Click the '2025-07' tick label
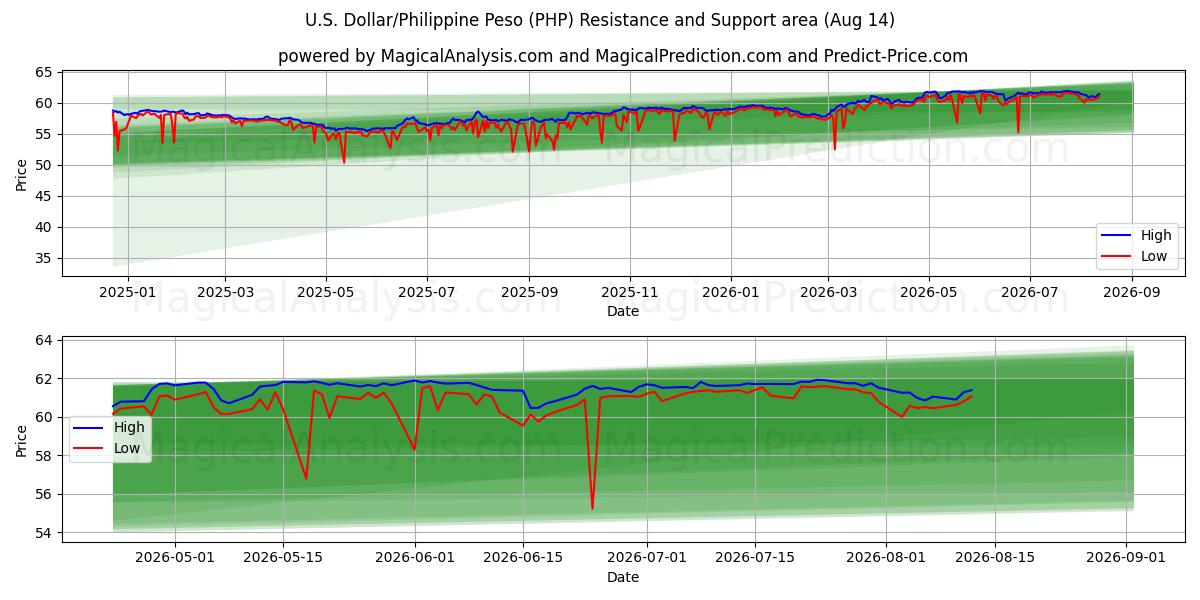The height and width of the screenshot is (600, 1200). click(427, 292)
